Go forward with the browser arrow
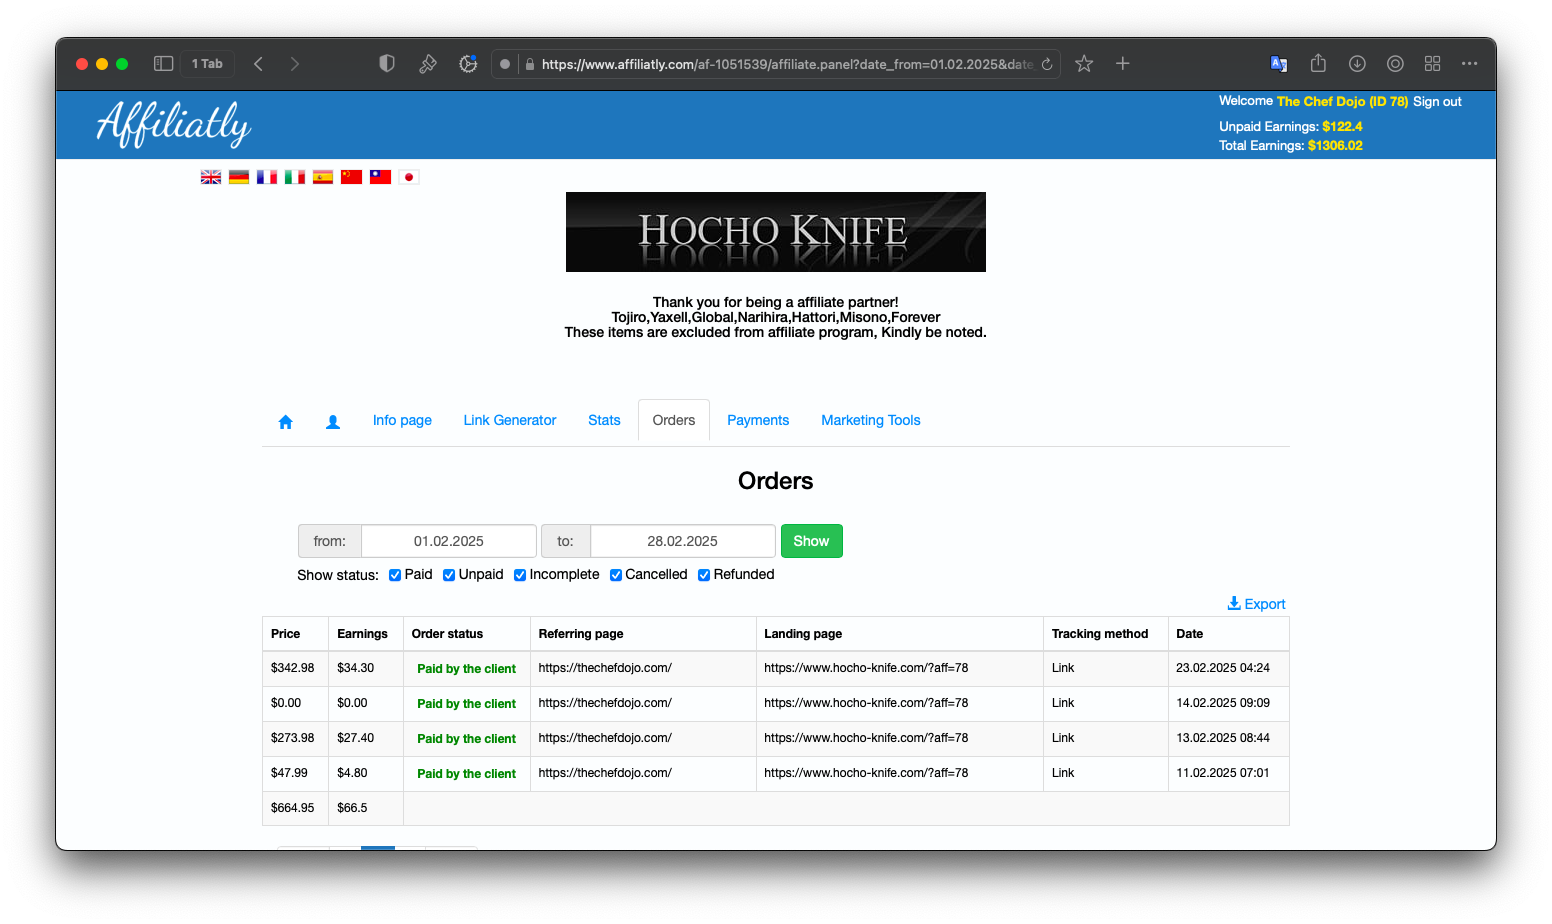This screenshot has width=1552, height=924. tap(294, 63)
